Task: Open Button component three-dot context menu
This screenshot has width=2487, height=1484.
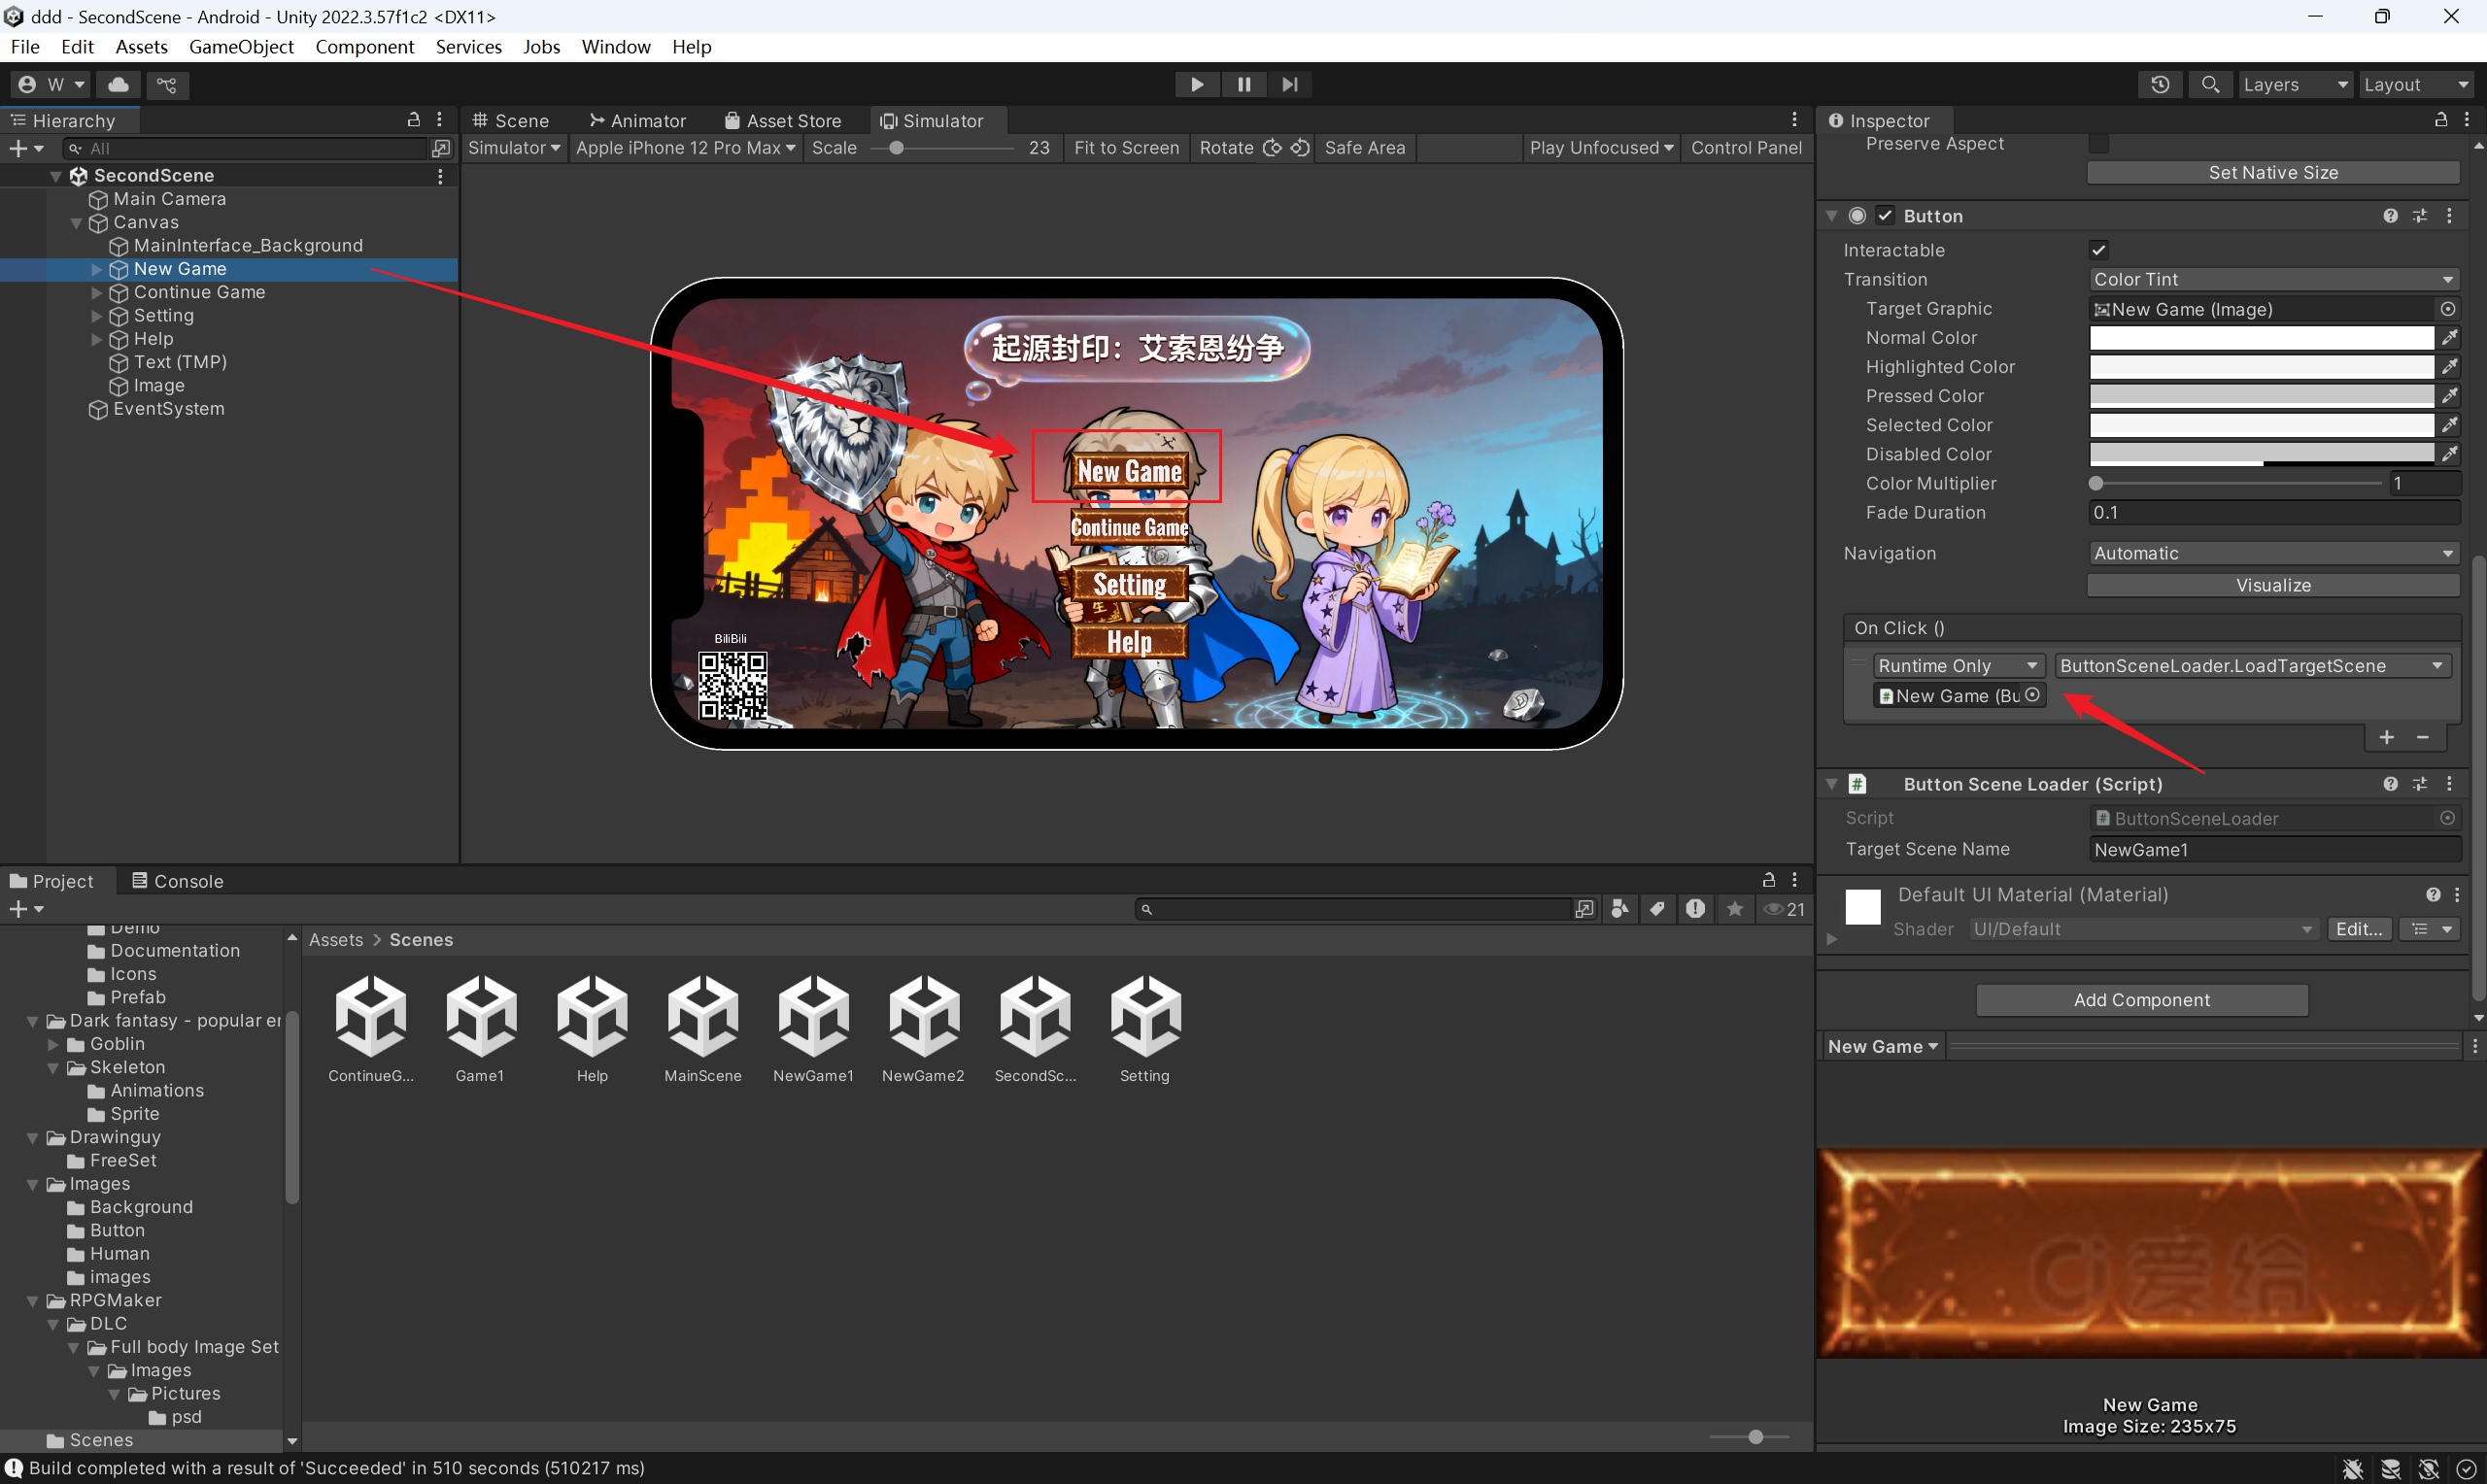Action: (2449, 216)
